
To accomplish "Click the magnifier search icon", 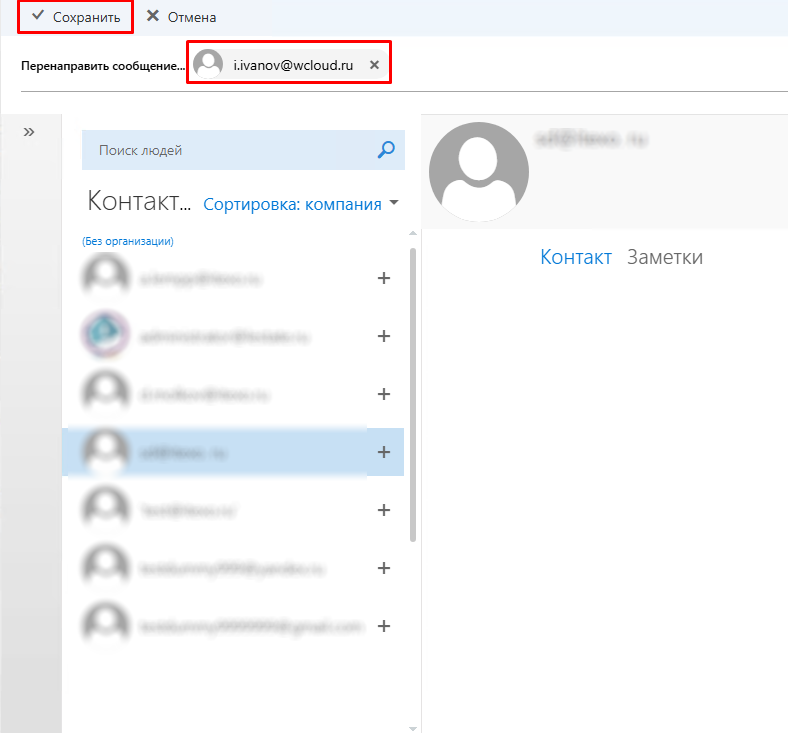I will pyautogui.click(x=386, y=150).
